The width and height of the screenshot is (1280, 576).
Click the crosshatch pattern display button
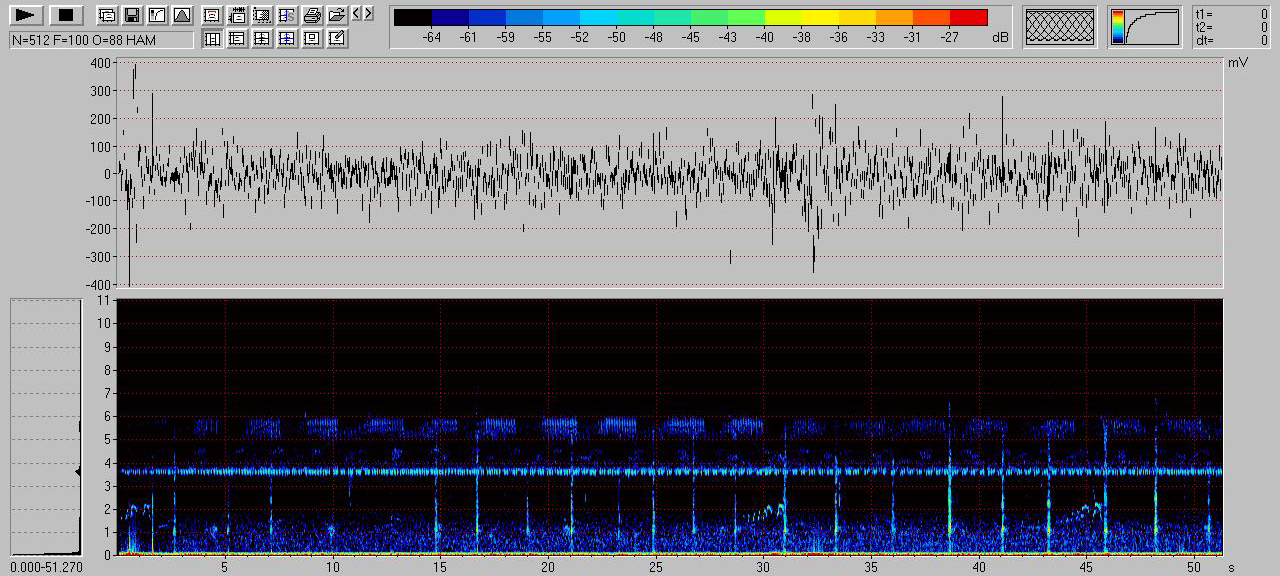pyautogui.click(x=1061, y=27)
